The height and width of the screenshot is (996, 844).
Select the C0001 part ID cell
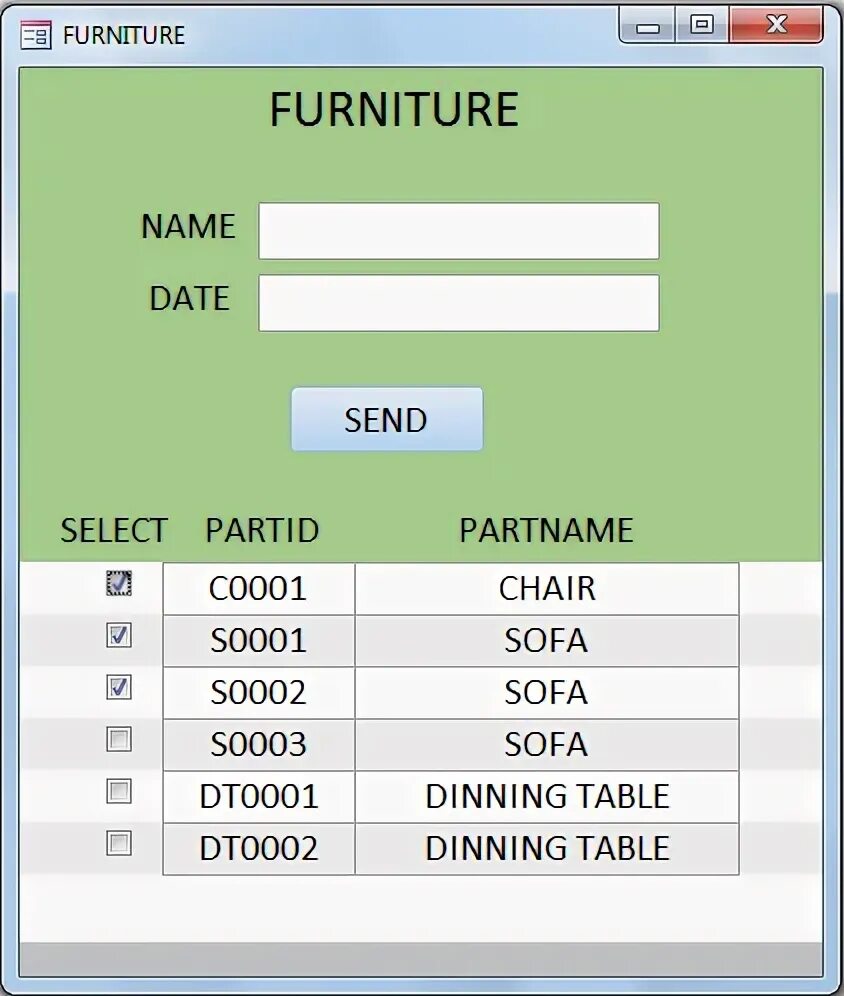click(258, 588)
